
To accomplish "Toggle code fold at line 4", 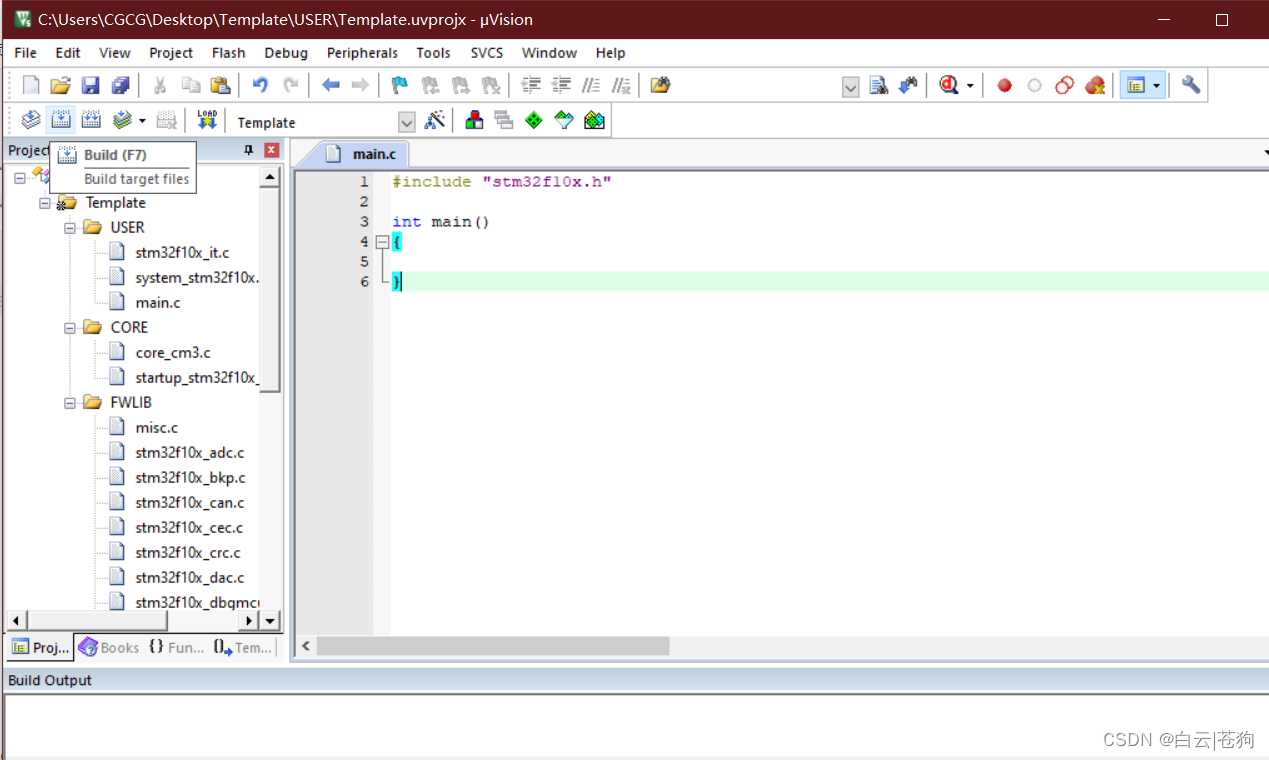I will point(382,241).
